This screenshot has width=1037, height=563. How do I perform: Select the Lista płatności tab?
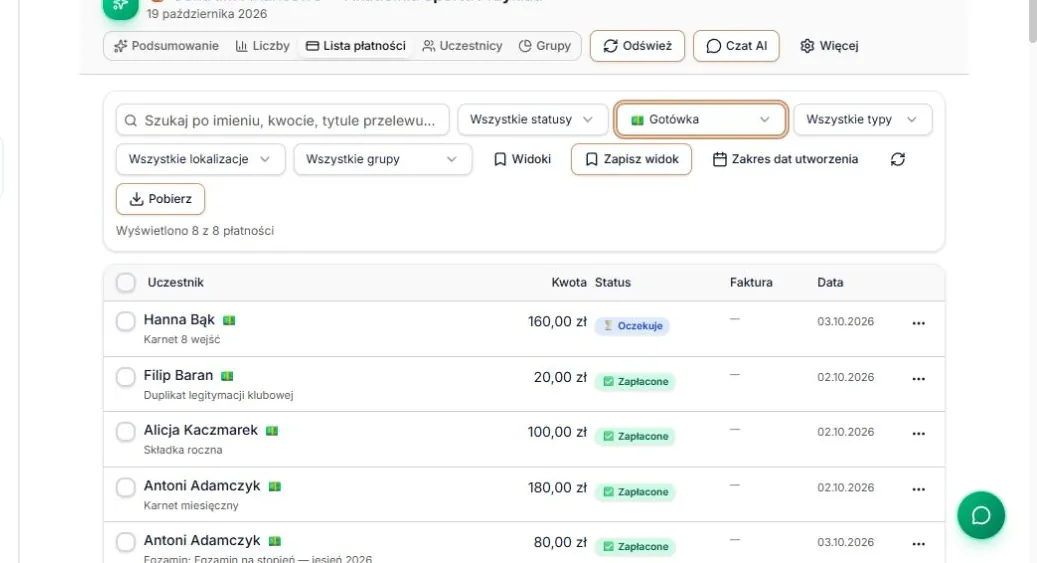356,46
